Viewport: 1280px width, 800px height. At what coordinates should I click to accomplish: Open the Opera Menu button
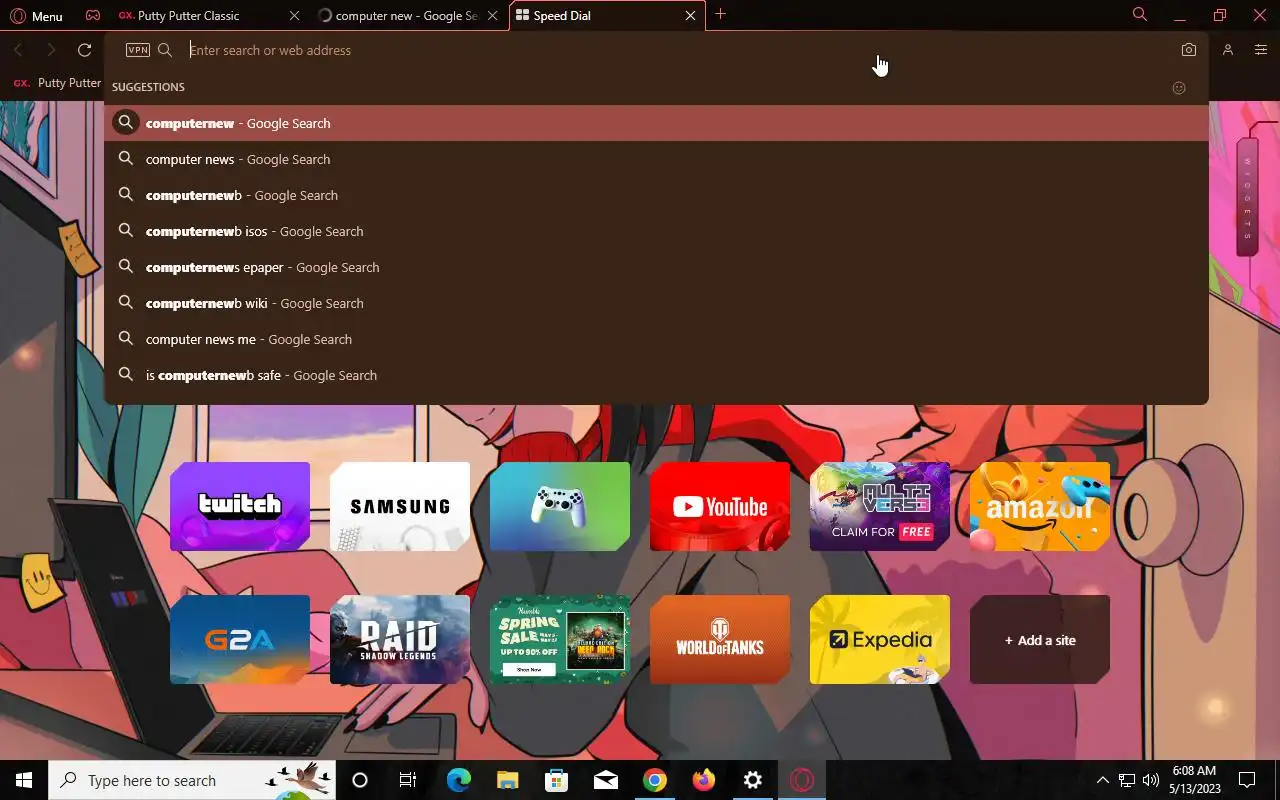pos(36,16)
